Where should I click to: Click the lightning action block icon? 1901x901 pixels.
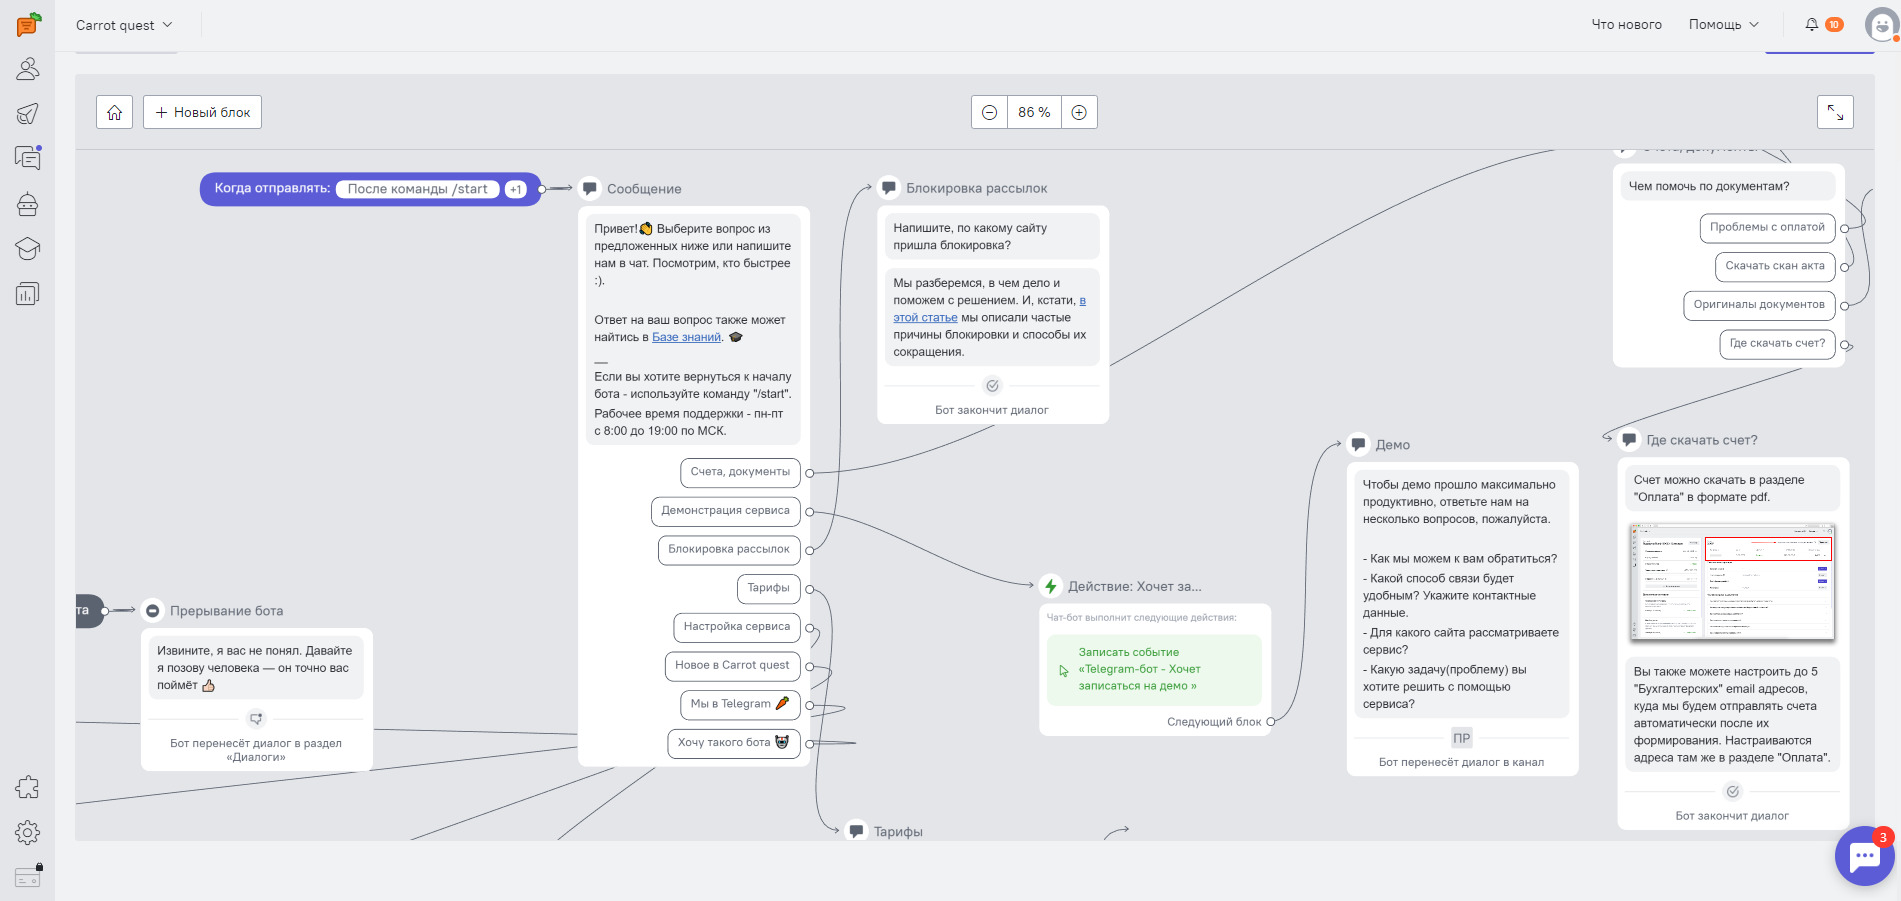(x=1051, y=586)
